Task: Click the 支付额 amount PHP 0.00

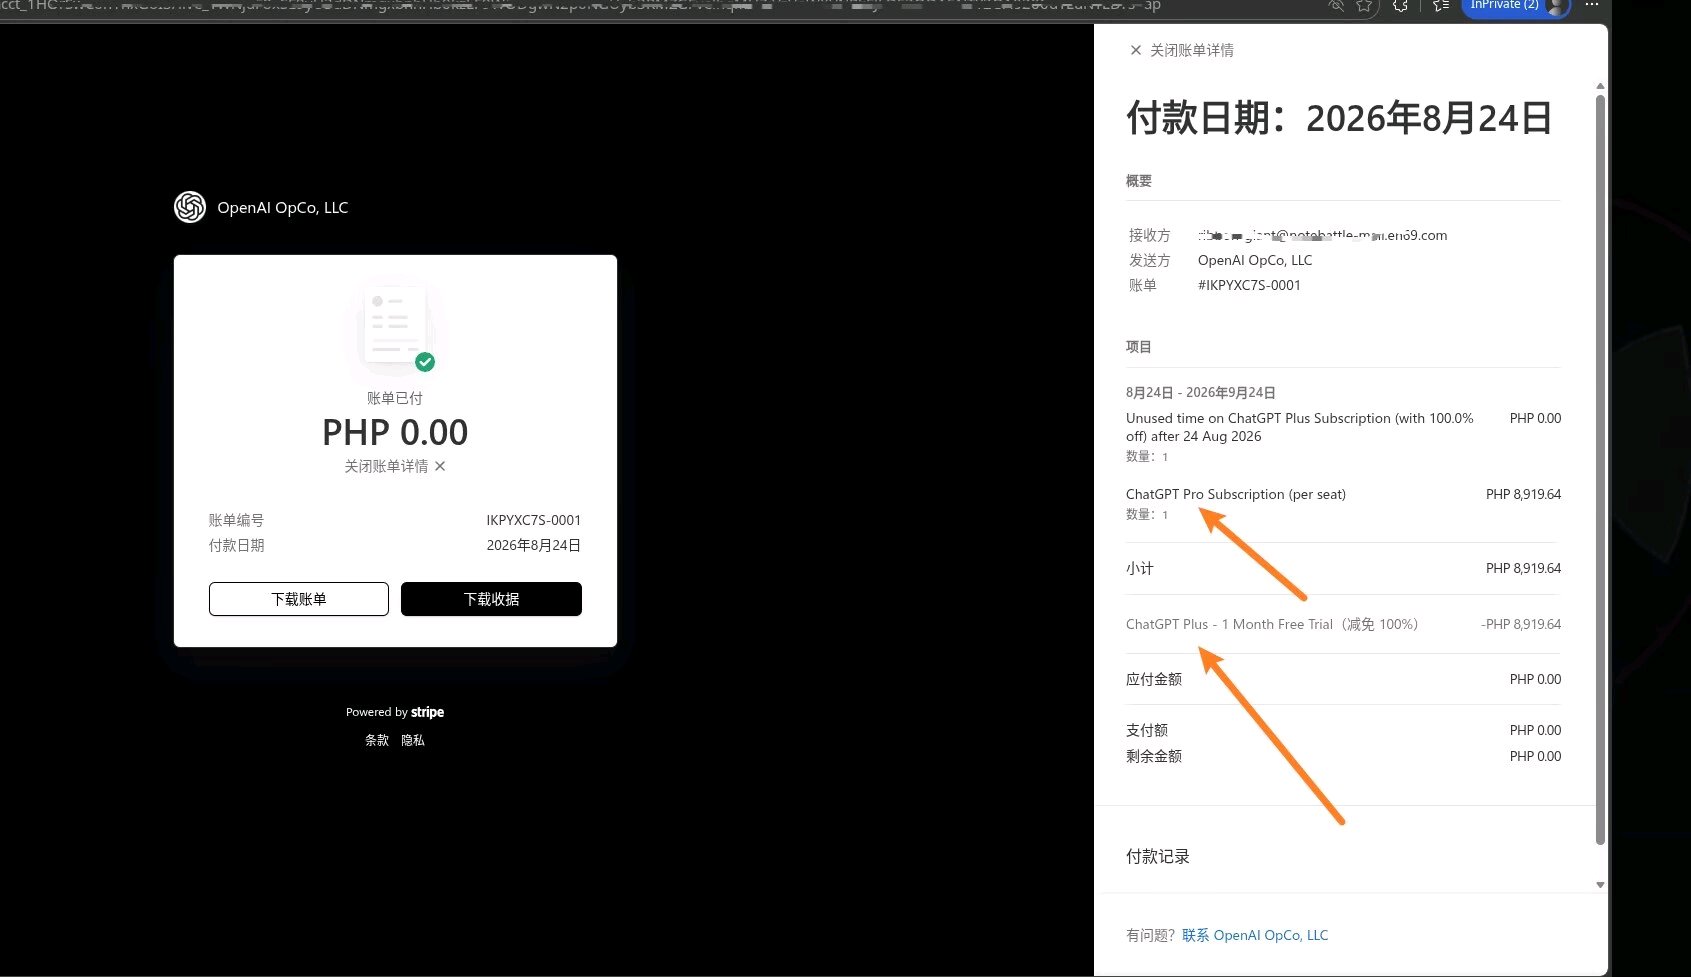Action: [1535, 730]
